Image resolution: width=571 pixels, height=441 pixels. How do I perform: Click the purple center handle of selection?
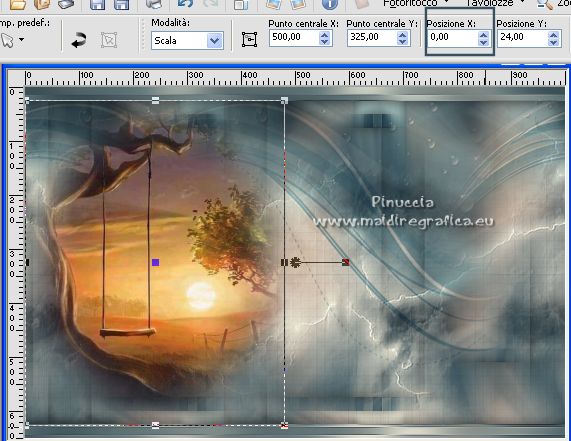pyautogui.click(x=155, y=263)
